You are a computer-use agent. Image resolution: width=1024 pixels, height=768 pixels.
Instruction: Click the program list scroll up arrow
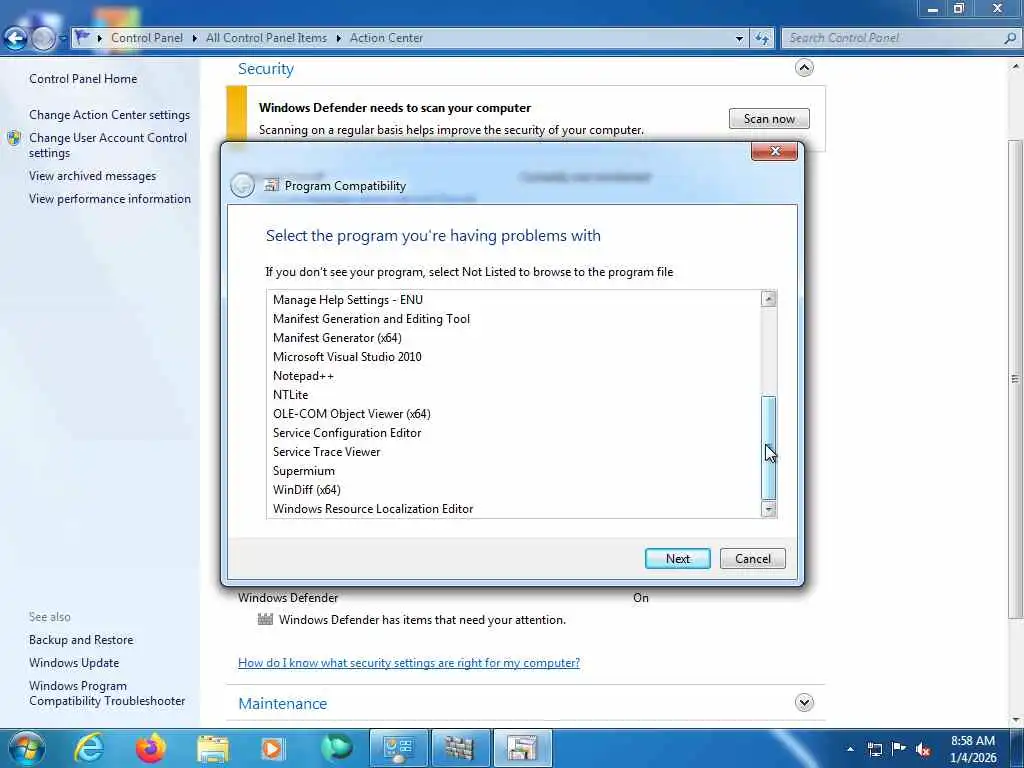tap(769, 299)
